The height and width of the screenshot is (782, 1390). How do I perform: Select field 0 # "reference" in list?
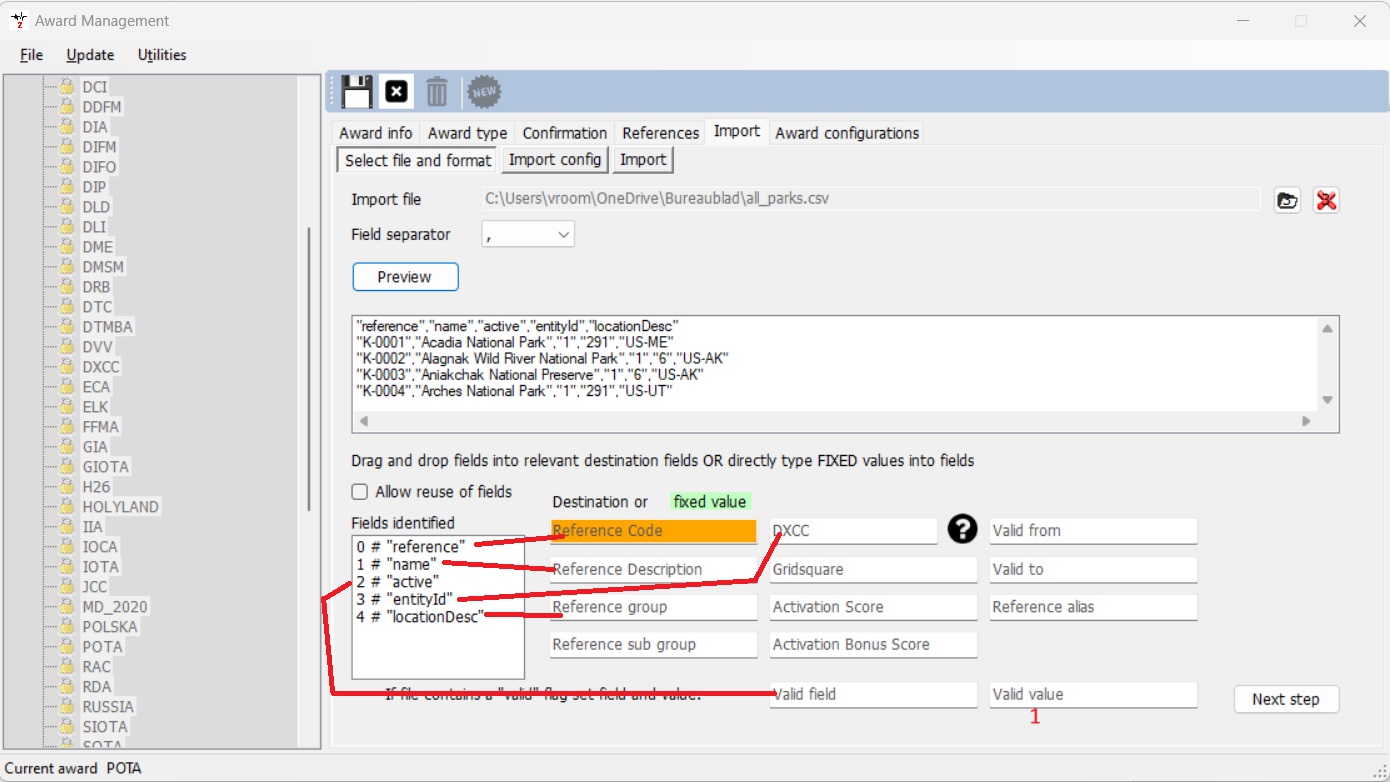pyautogui.click(x=411, y=547)
